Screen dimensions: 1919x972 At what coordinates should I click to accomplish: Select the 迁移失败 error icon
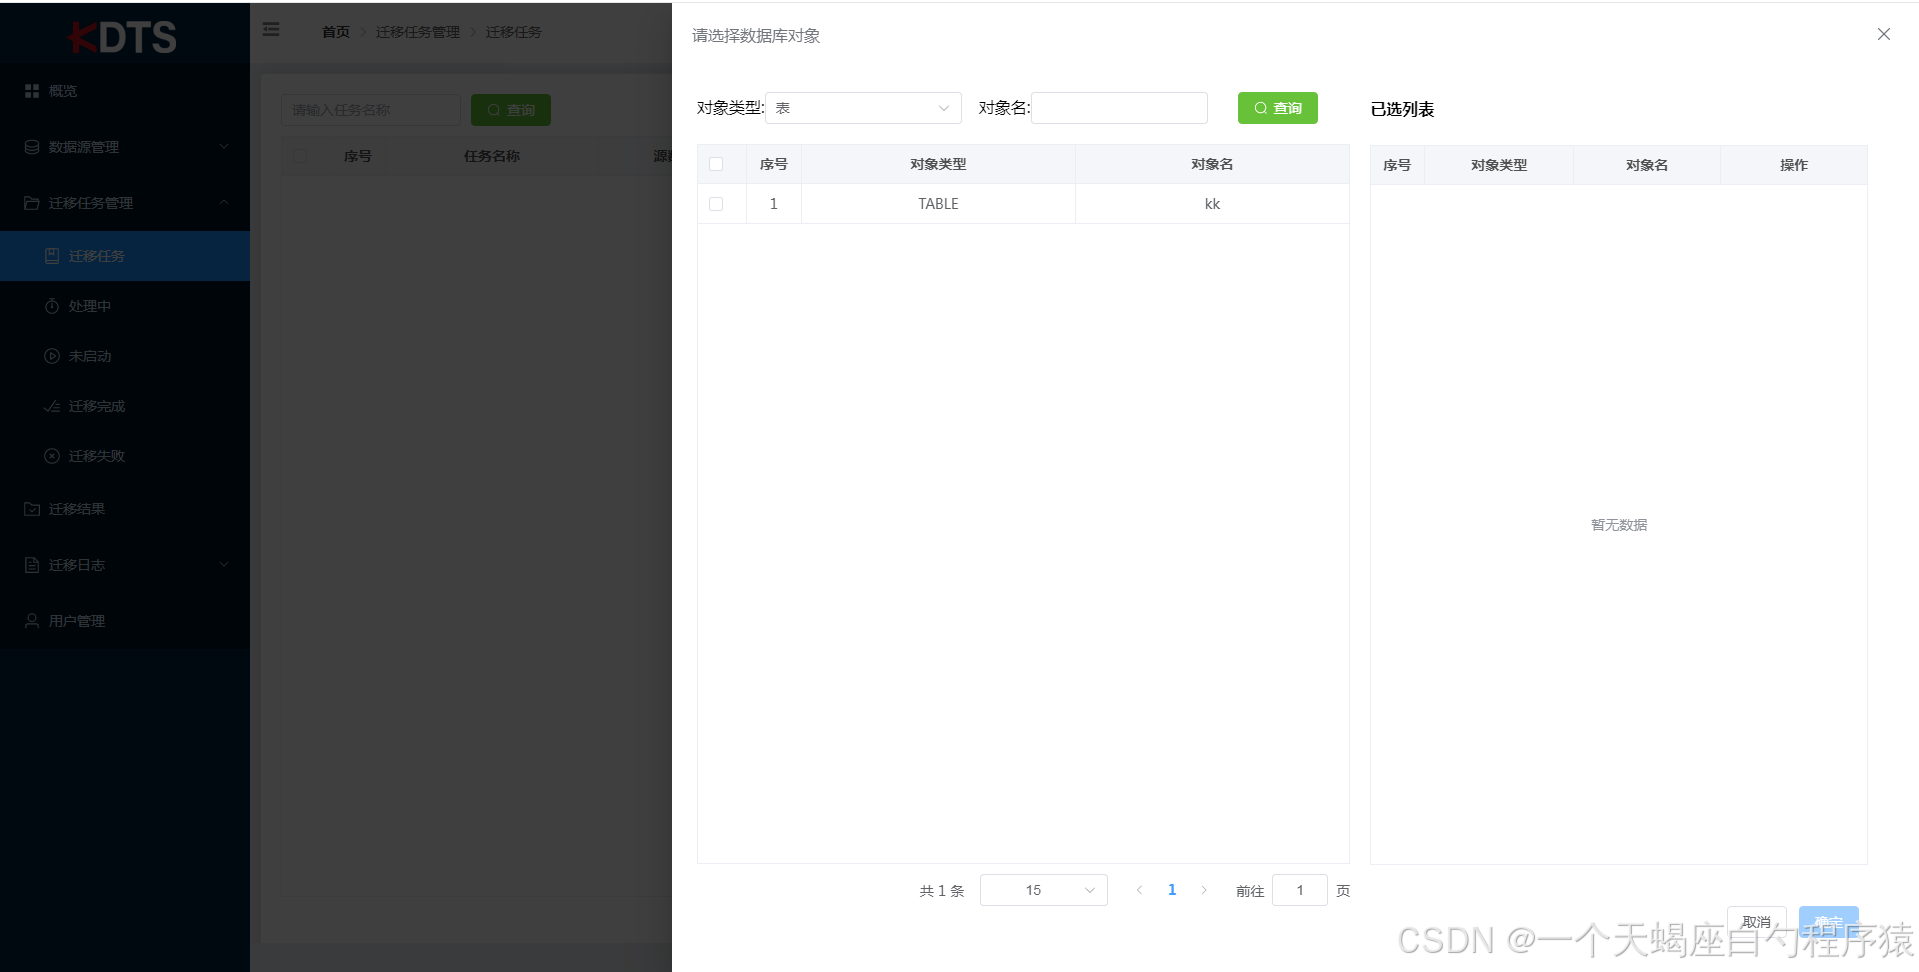pyautogui.click(x=52, y=455)
